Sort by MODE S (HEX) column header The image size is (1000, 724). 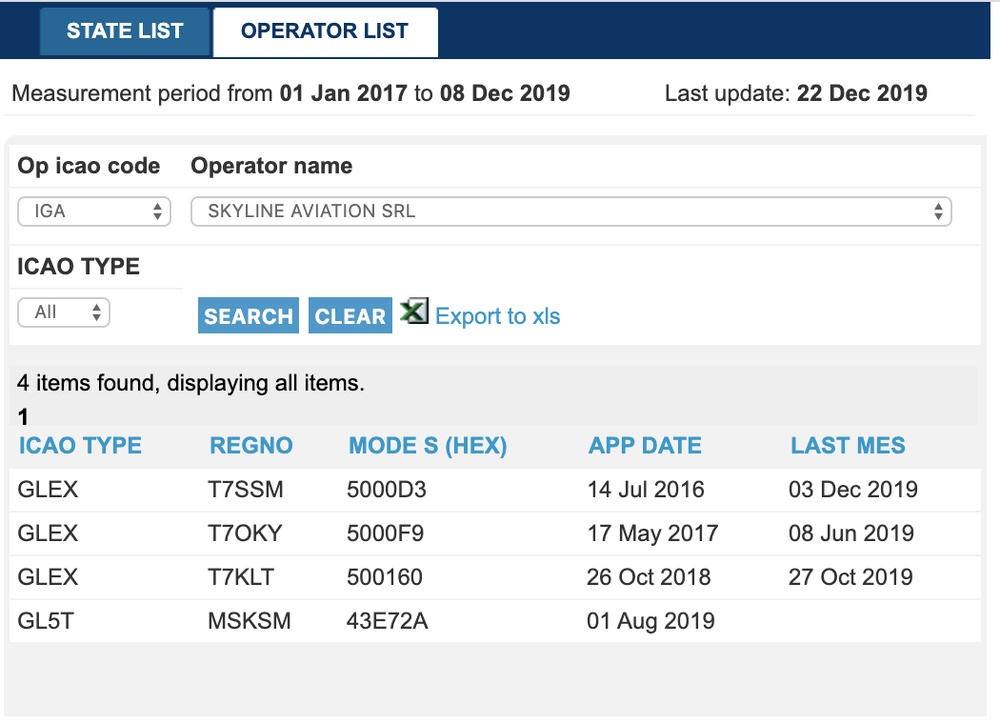pos(427,445)
